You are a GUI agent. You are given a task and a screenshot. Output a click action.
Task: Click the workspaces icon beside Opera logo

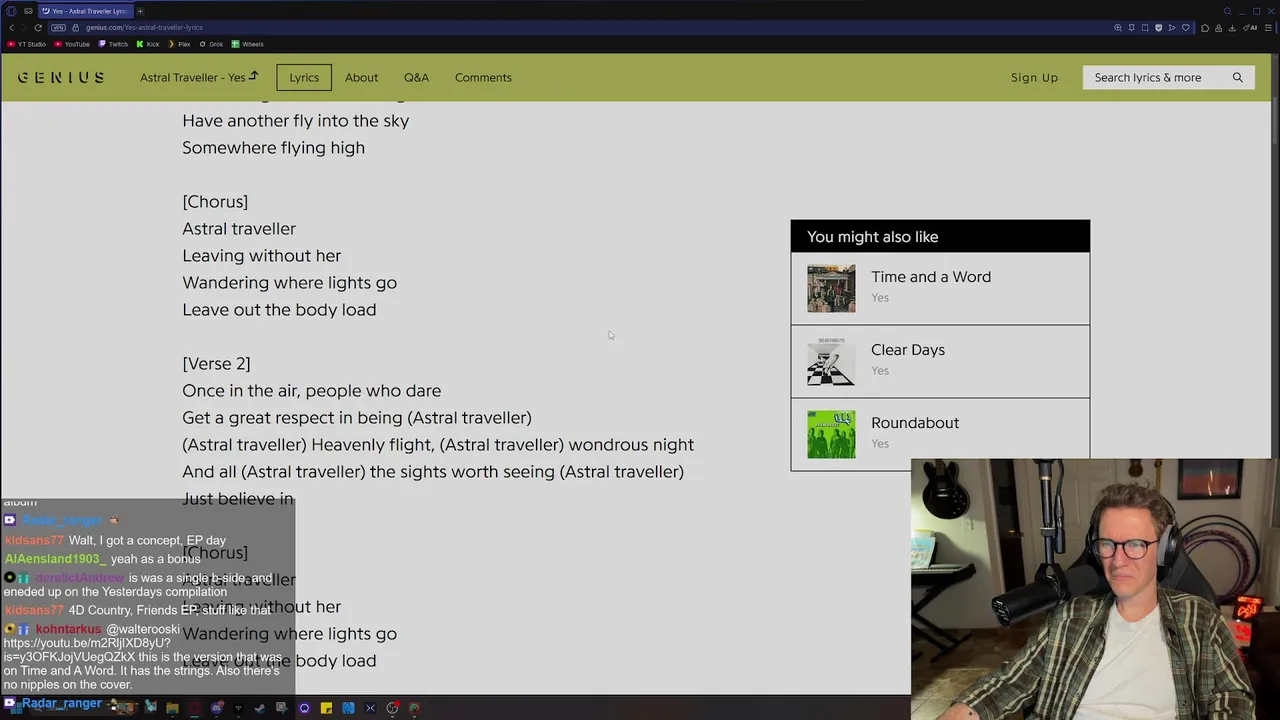click(x=28, y=11)
